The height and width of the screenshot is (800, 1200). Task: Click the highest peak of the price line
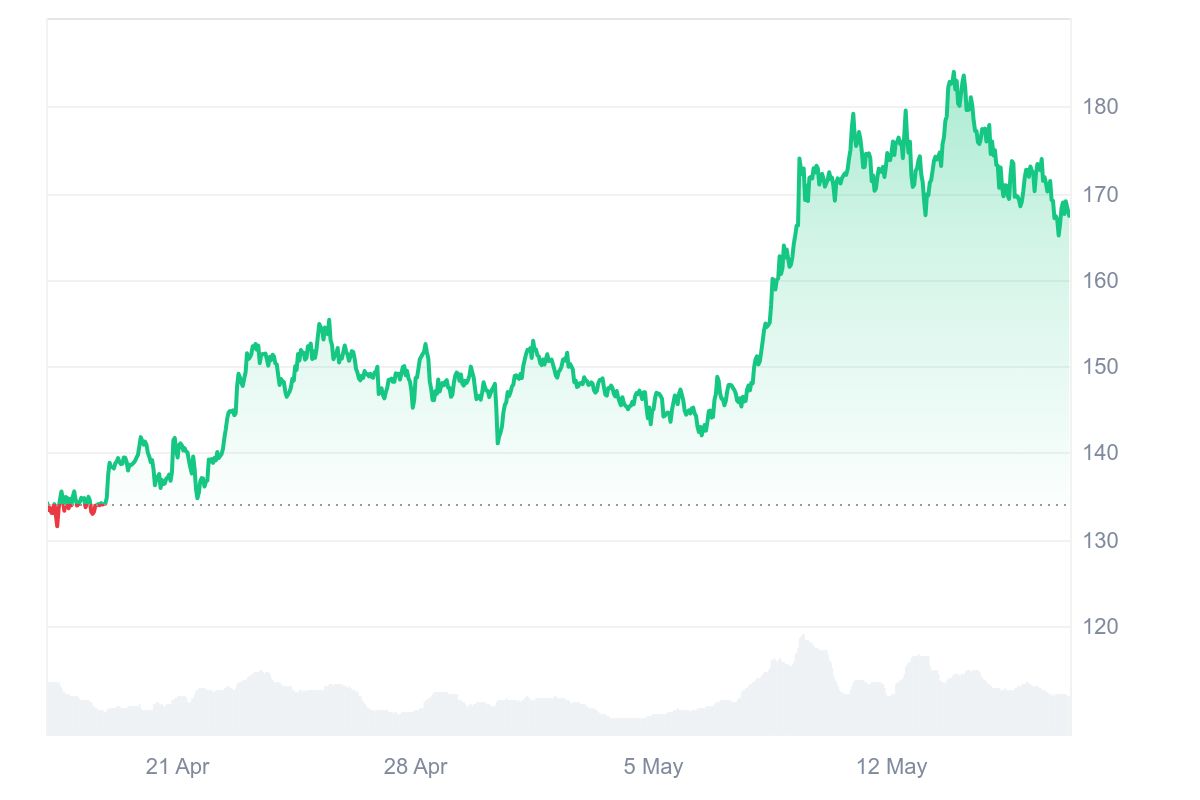[x=953, y=73]
